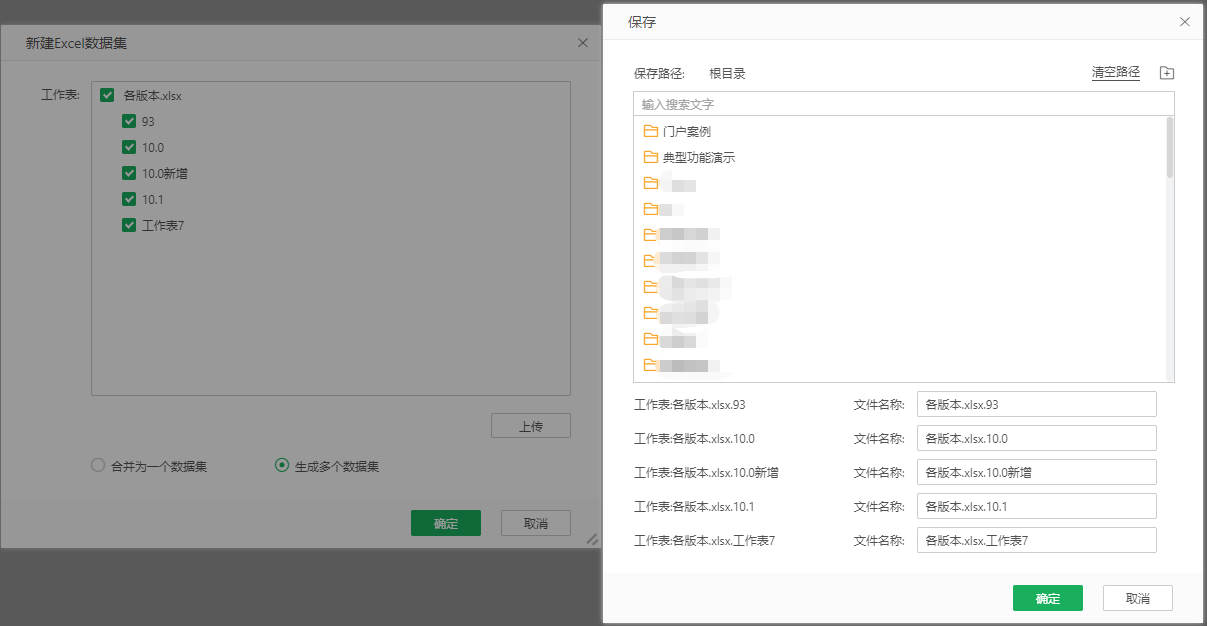Image resolution: width=1207 pixels, height=626 pixels.
Task: Confirm saving with 确定 in 保存 dialog
Action: [x=1048, y=598]
